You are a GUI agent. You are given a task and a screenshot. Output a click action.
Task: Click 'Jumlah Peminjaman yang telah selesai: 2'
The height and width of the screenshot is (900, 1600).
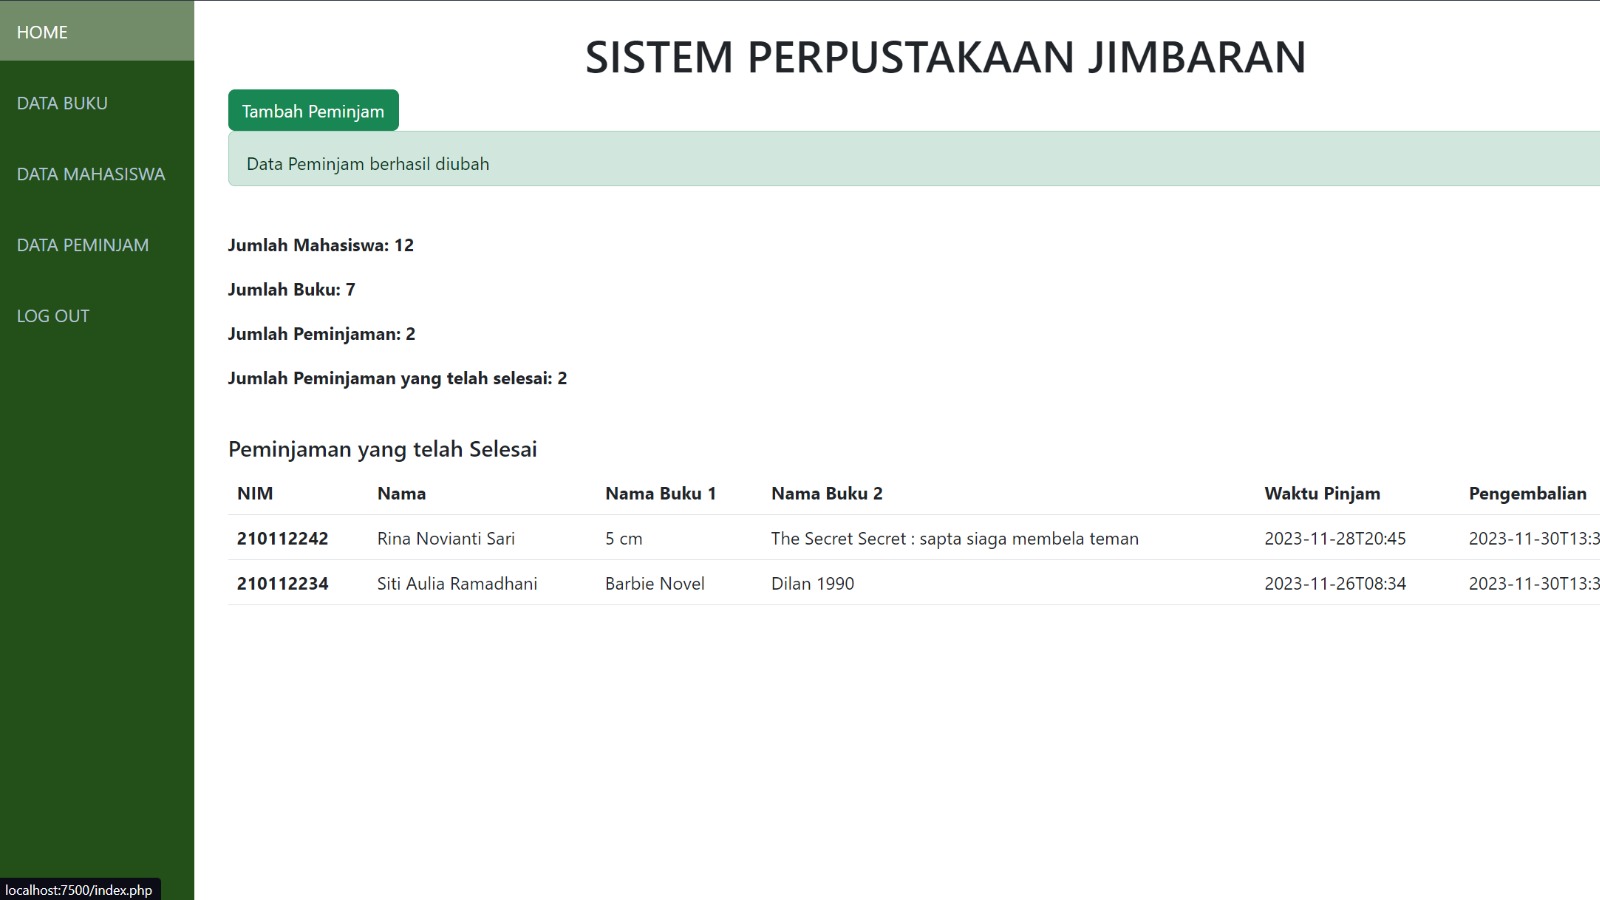tap(398, 378)
